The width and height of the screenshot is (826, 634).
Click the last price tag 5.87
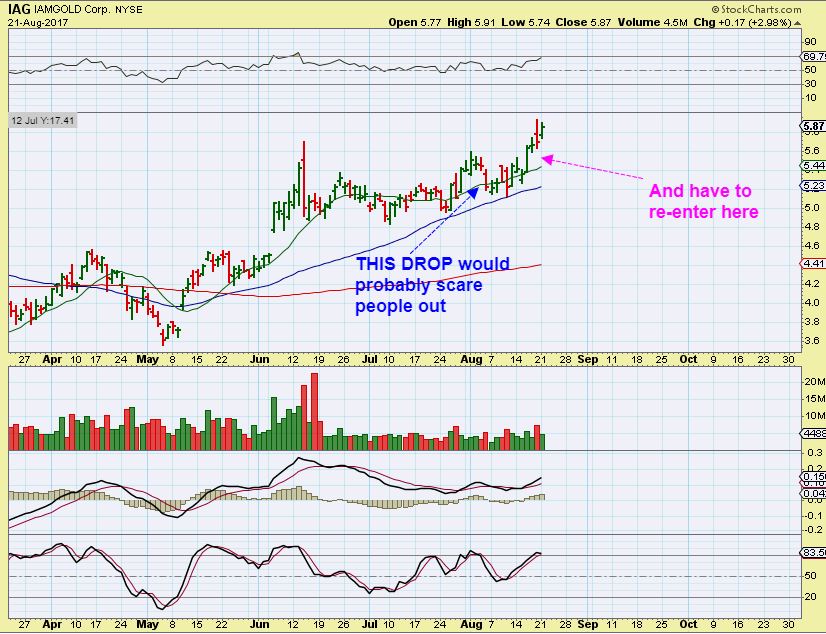[x=813, y=126]
